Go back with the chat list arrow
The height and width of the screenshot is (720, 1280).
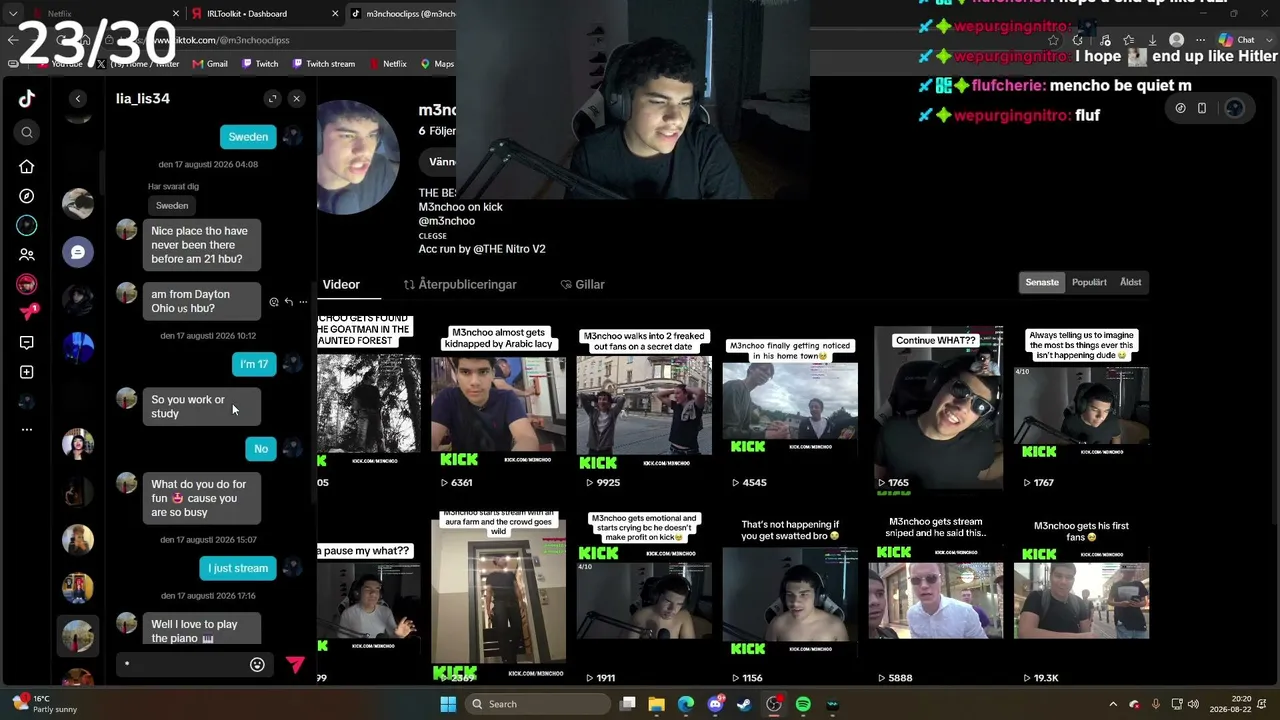tap(78, 98)
